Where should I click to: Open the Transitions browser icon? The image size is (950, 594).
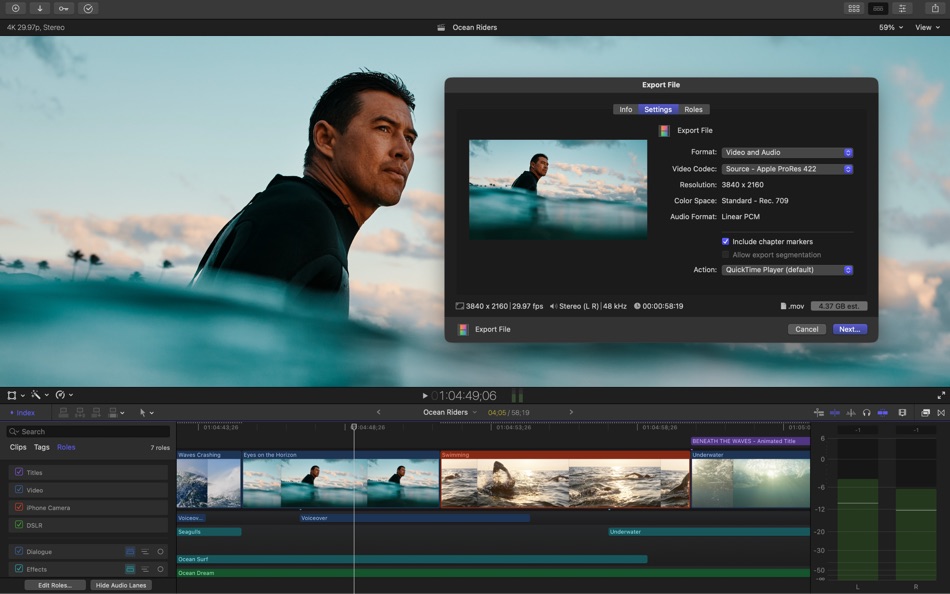940,412
